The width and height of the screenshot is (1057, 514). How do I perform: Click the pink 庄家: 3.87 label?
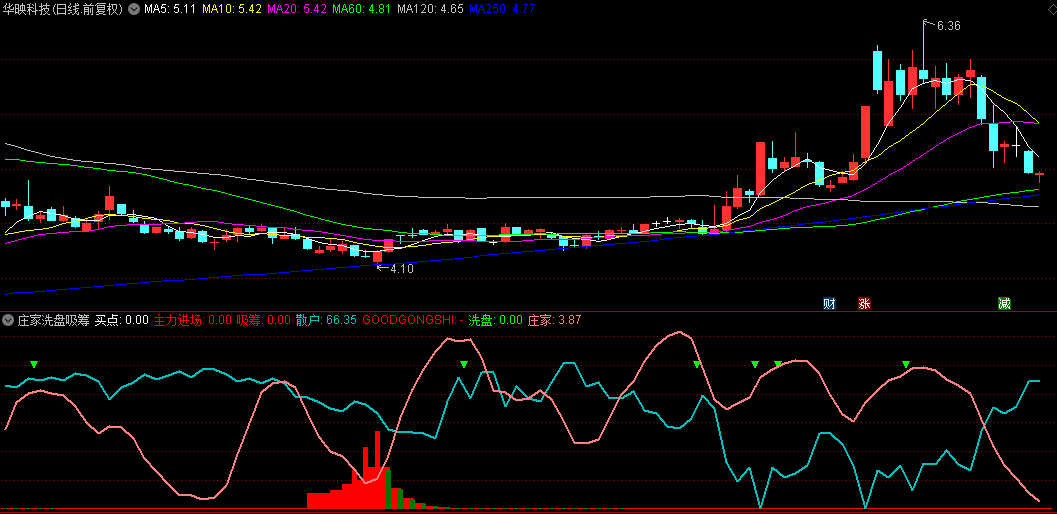(554, 320)
